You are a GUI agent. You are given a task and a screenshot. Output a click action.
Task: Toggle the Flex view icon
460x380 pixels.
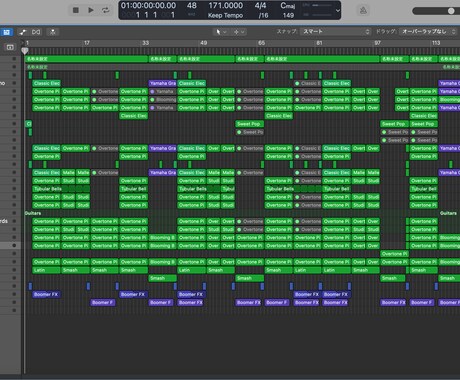coord(36,32)
